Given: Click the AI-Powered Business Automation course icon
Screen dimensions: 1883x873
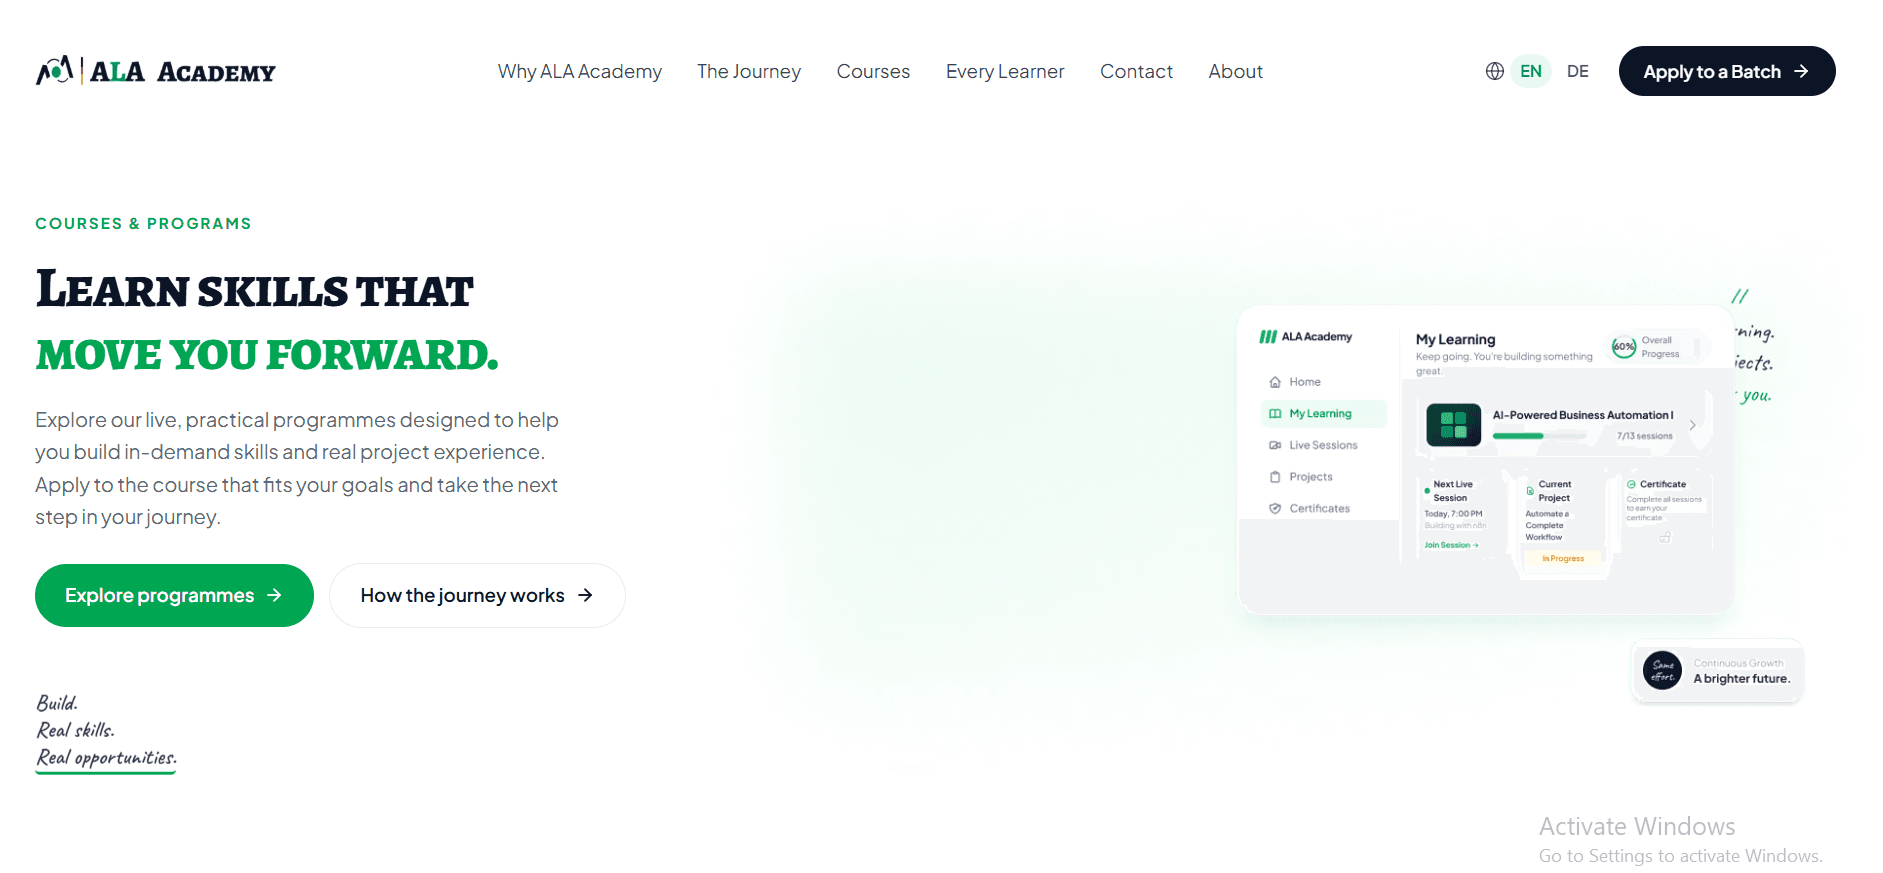Looking at the screenshot, I should click(x=1453, y=425).
